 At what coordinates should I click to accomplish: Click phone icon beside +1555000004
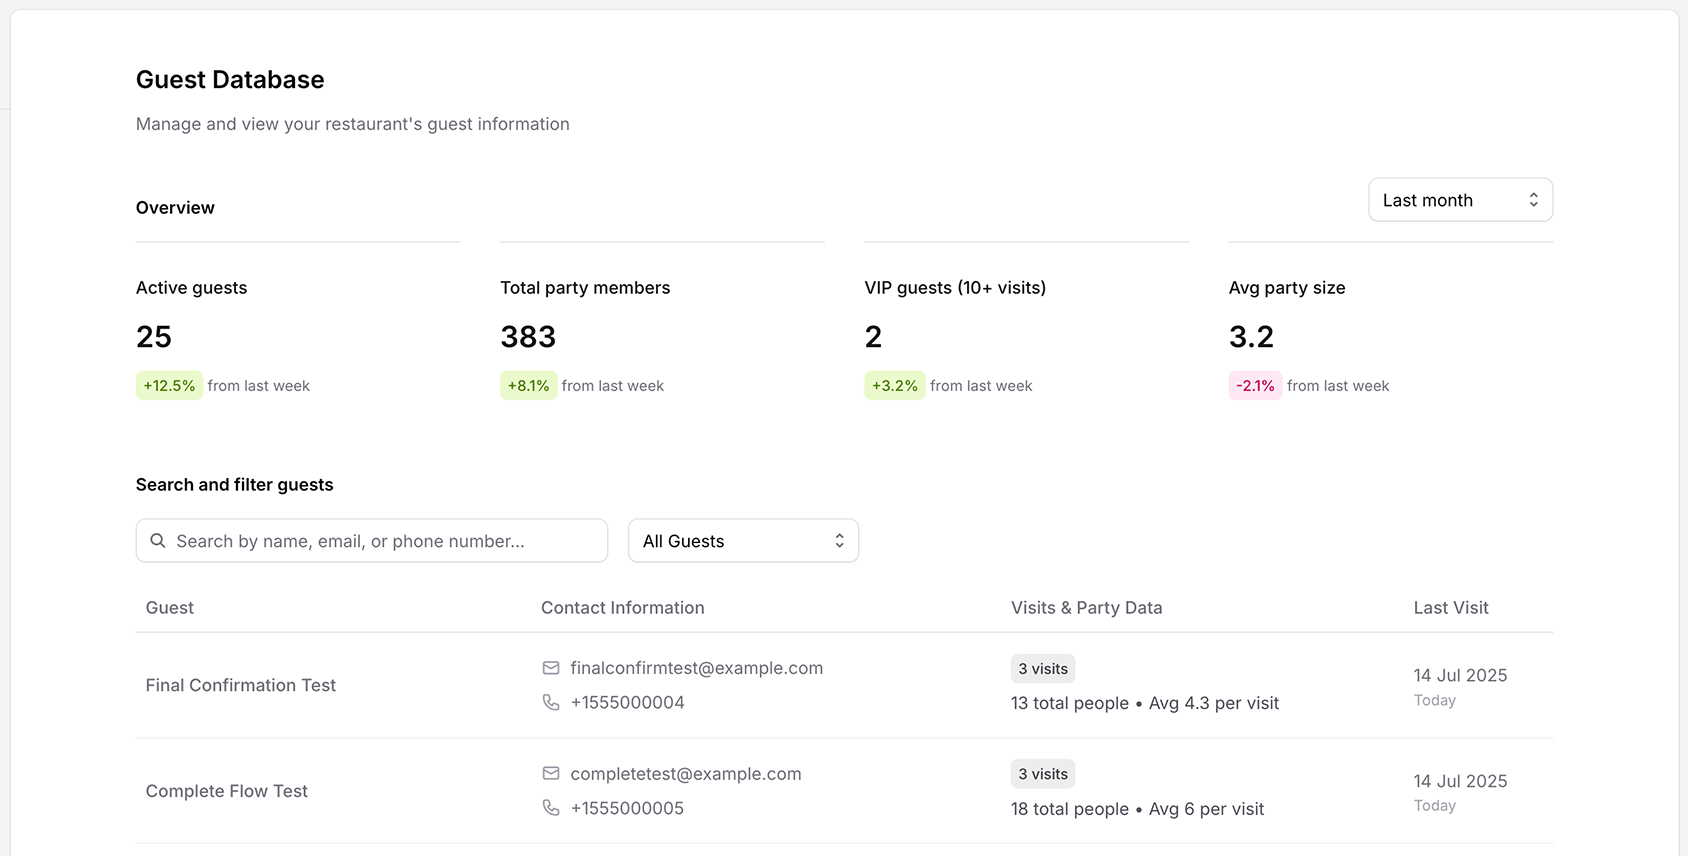pos(551,703)
